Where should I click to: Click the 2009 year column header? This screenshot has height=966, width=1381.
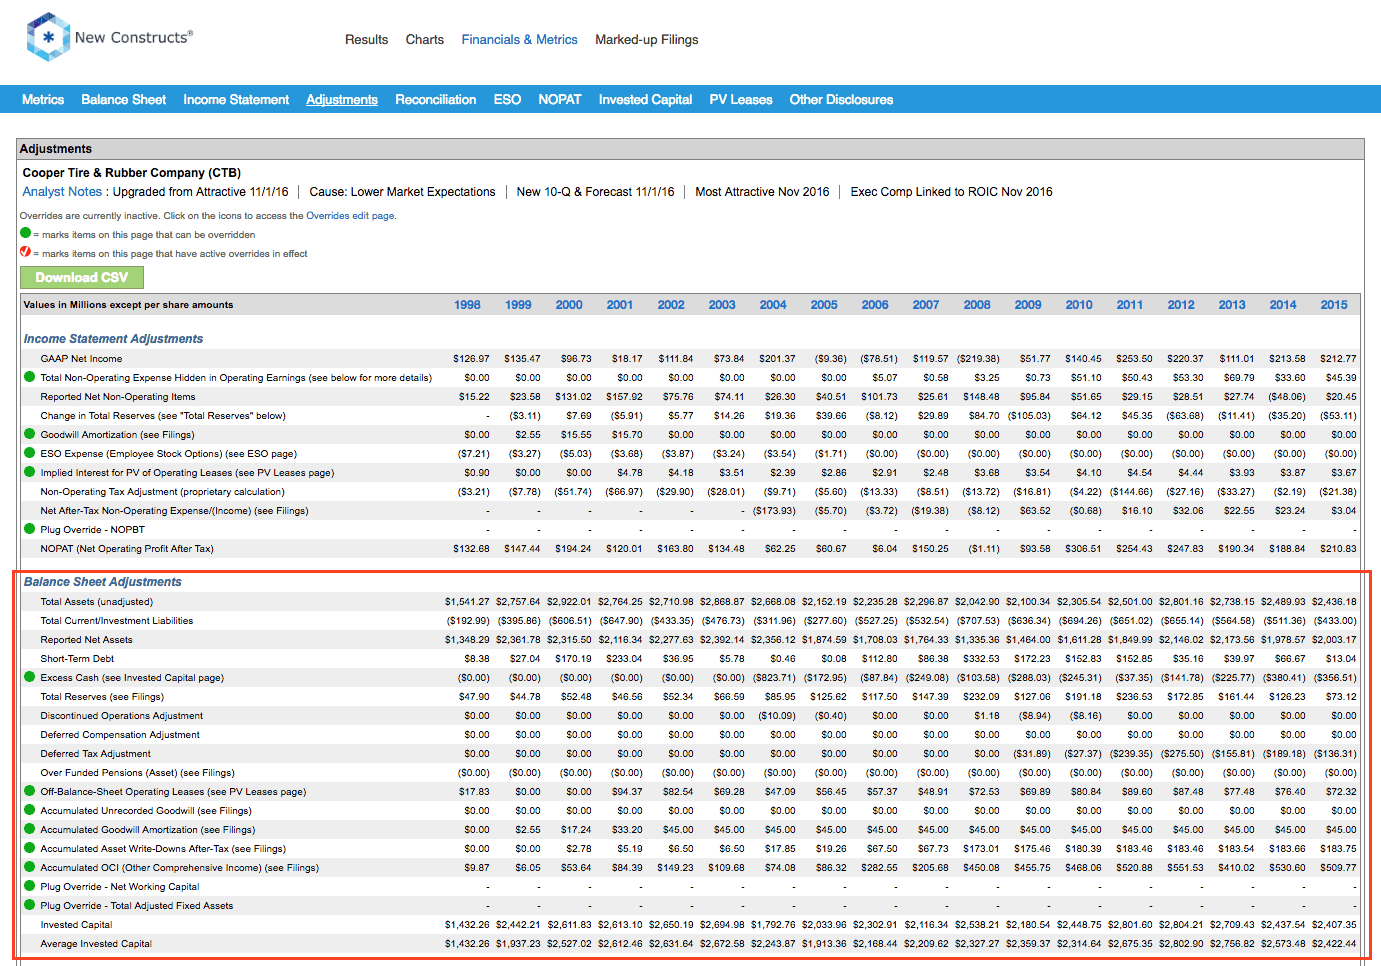(1028, 305)
